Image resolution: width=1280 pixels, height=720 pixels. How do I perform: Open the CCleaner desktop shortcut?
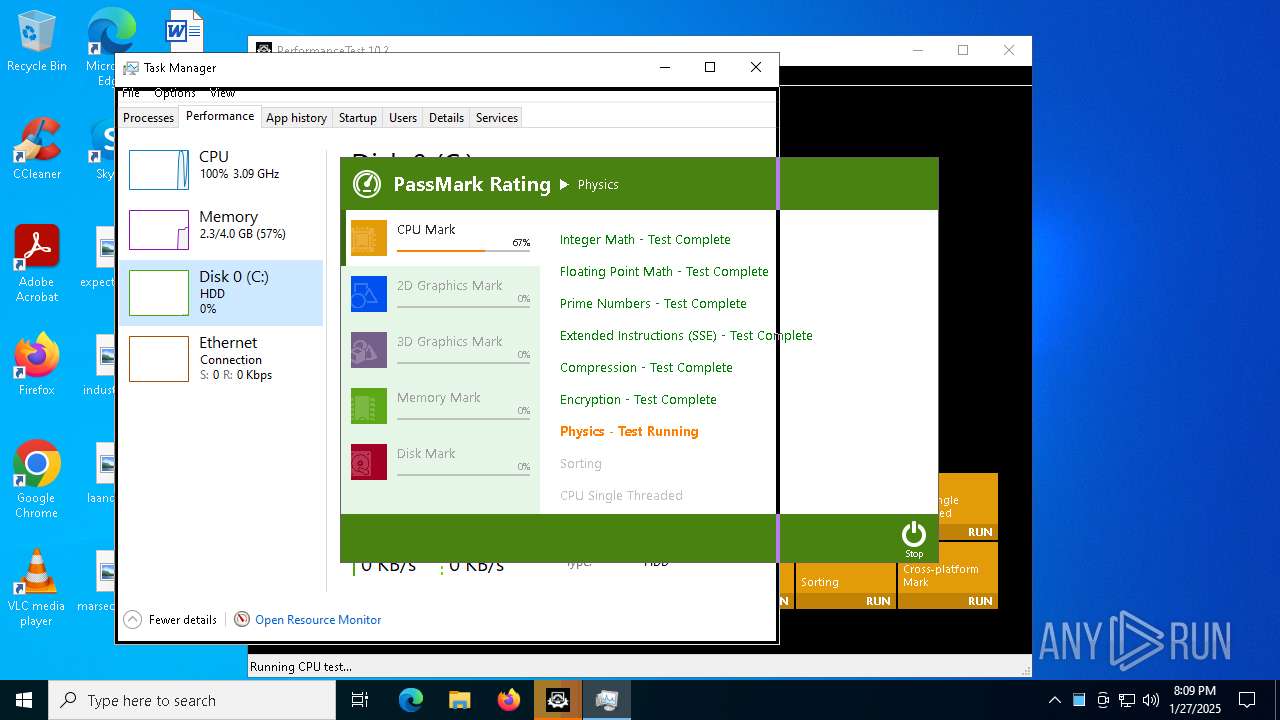(37, 149)
